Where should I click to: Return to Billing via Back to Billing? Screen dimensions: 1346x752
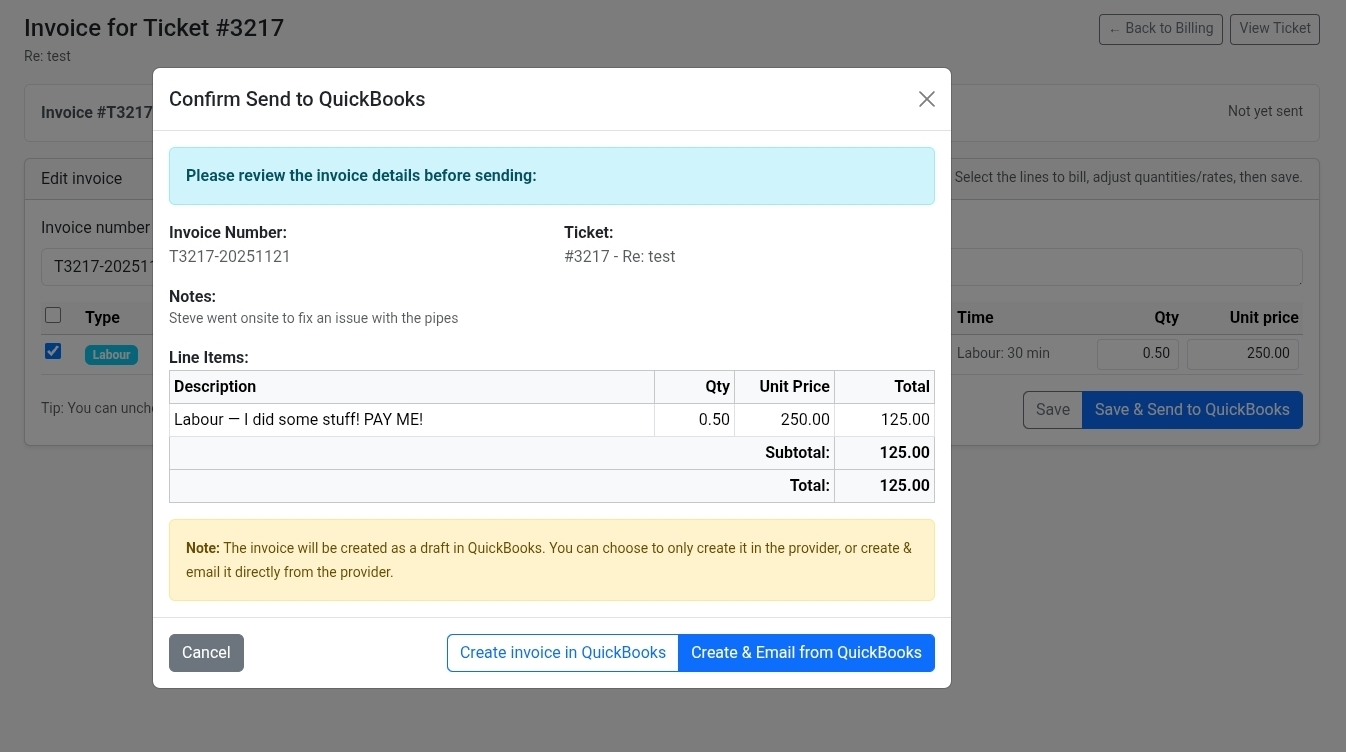pyautogui.click(x=1160, y=29)
